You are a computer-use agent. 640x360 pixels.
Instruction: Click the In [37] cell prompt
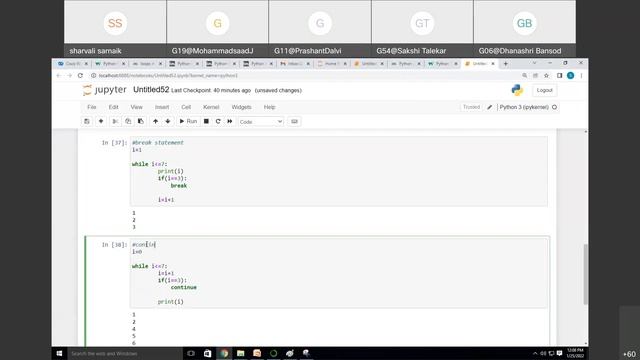(x=114, y=143)
